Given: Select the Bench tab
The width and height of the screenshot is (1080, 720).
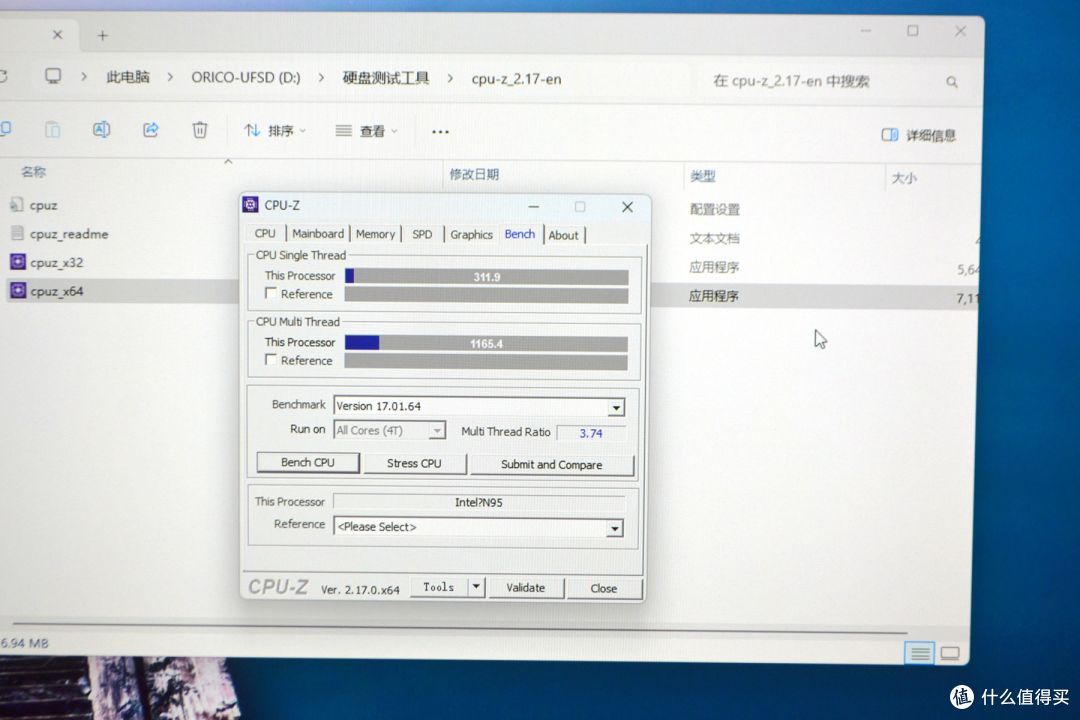Looking at the screenshot, I should pyautogui.click(x=519, y=234).
